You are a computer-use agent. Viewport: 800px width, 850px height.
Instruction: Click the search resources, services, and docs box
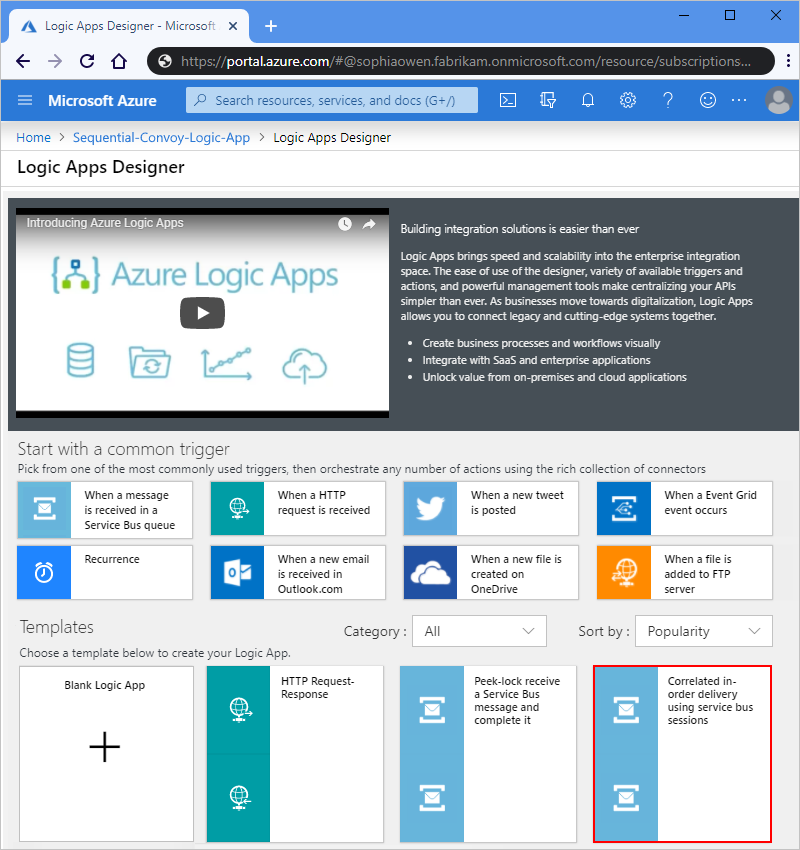(x=332, y=100)
